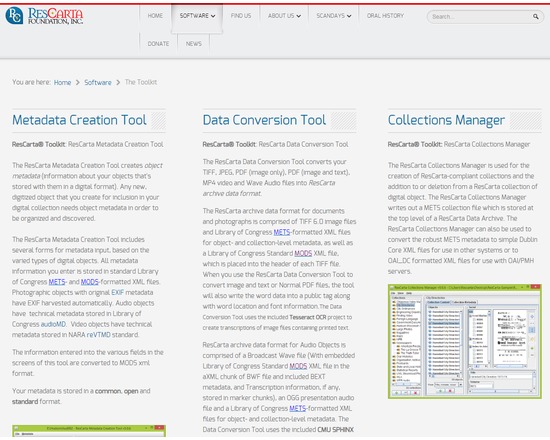
Task: Open the reVTMD standard link
Action: pos(99,335)
